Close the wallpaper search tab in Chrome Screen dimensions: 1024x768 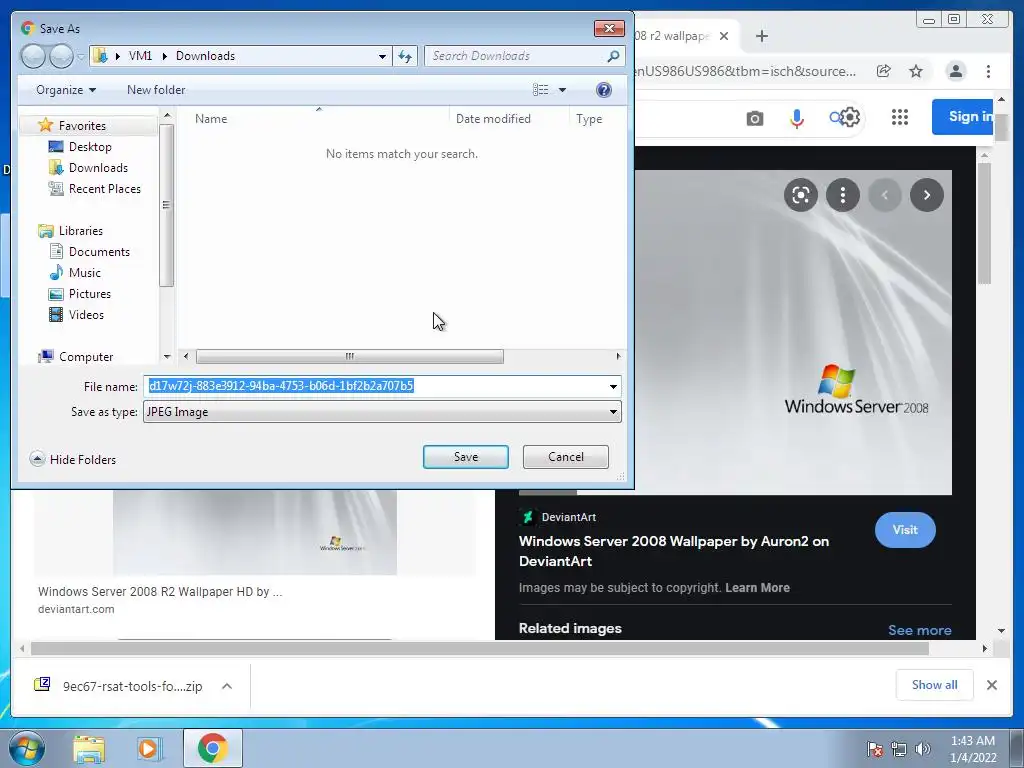pyautogui.click(x=724, y=36)
